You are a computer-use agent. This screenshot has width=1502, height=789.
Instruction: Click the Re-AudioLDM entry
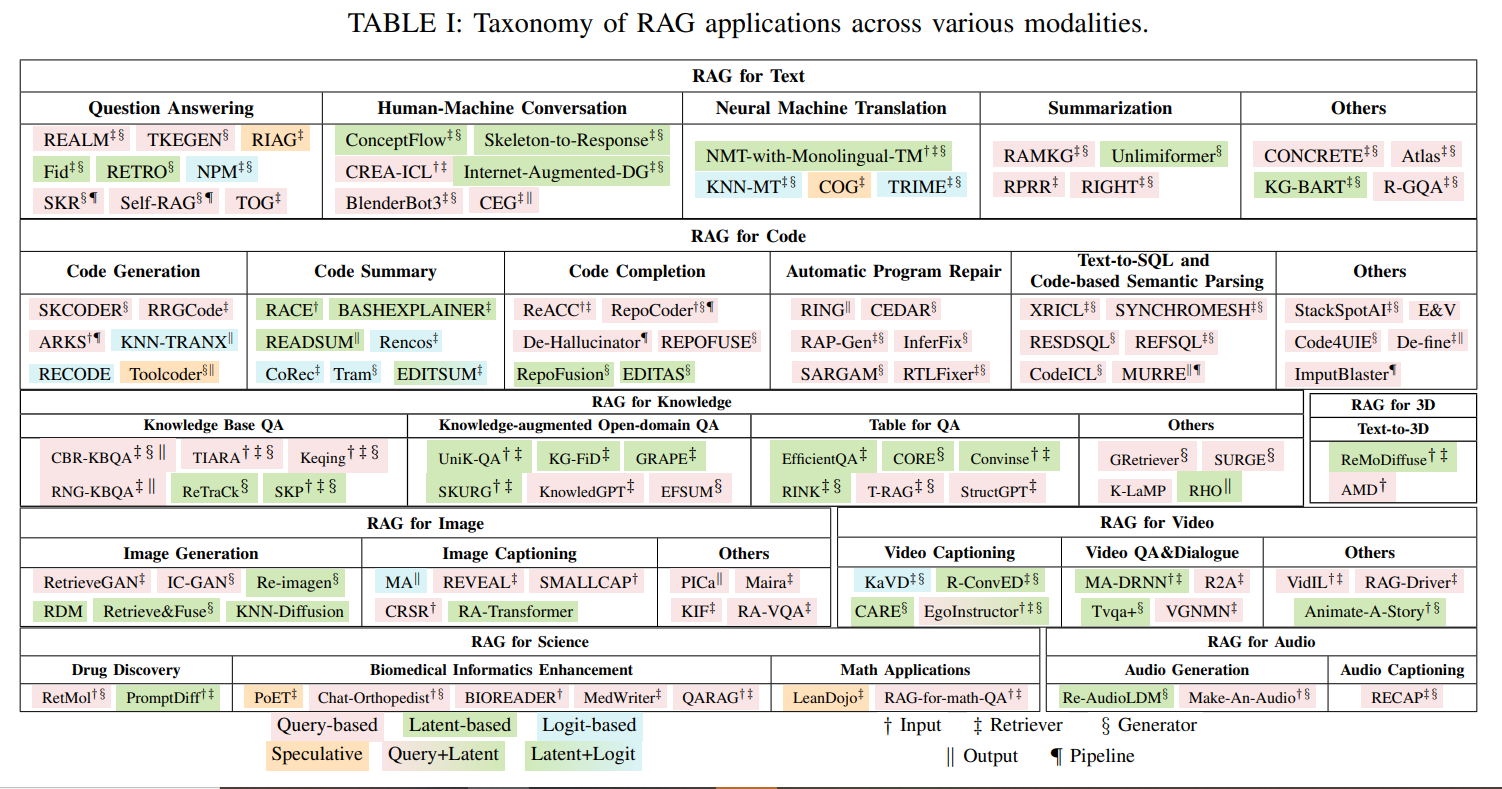point(1115,697)
